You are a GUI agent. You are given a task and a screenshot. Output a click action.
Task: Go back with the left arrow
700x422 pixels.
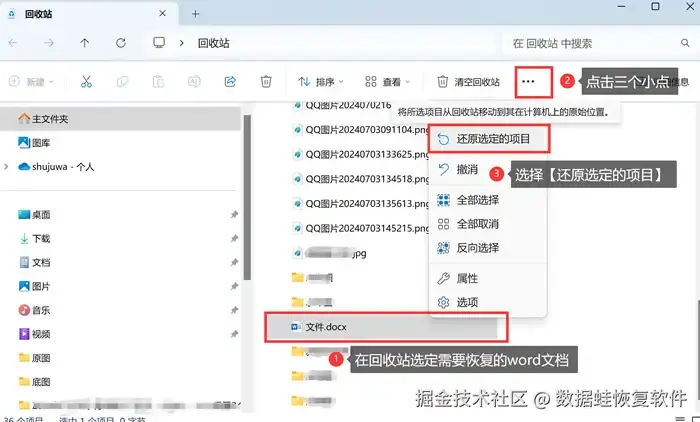(13, 43)
